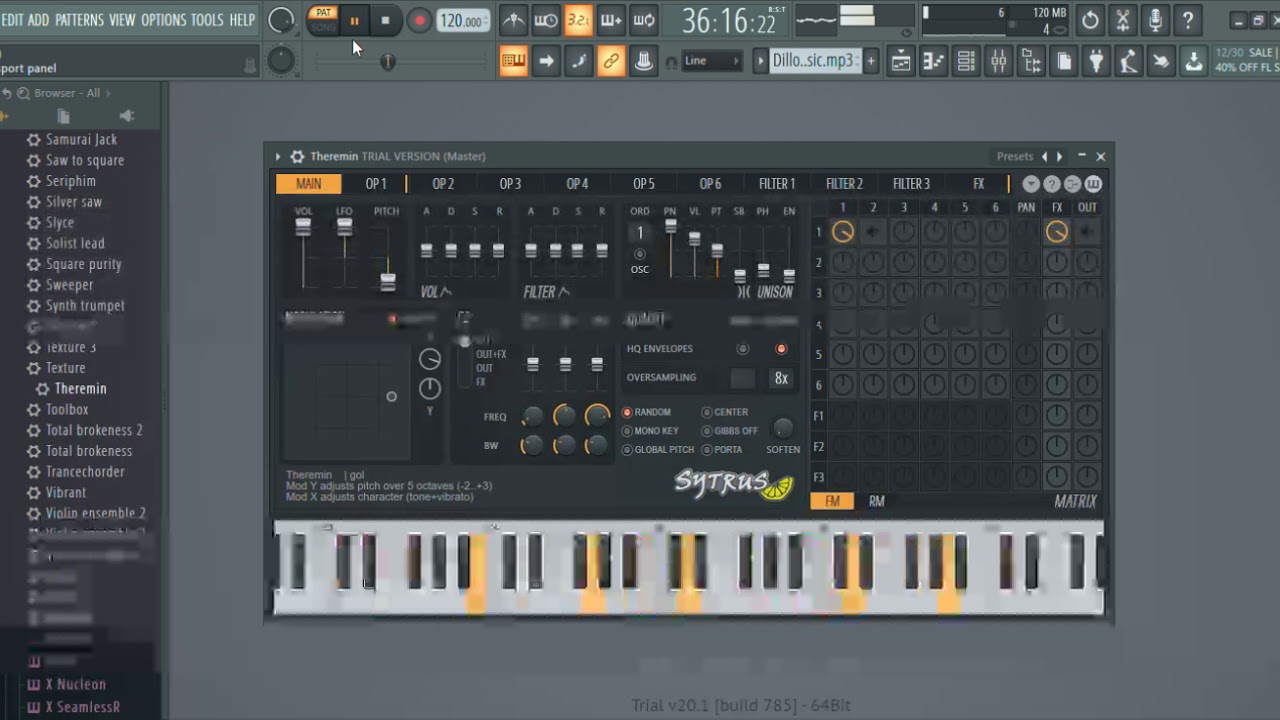1280x720 pixels.
Task: Click the one-click audio recording microphone icon
Action: [1155, 20]
